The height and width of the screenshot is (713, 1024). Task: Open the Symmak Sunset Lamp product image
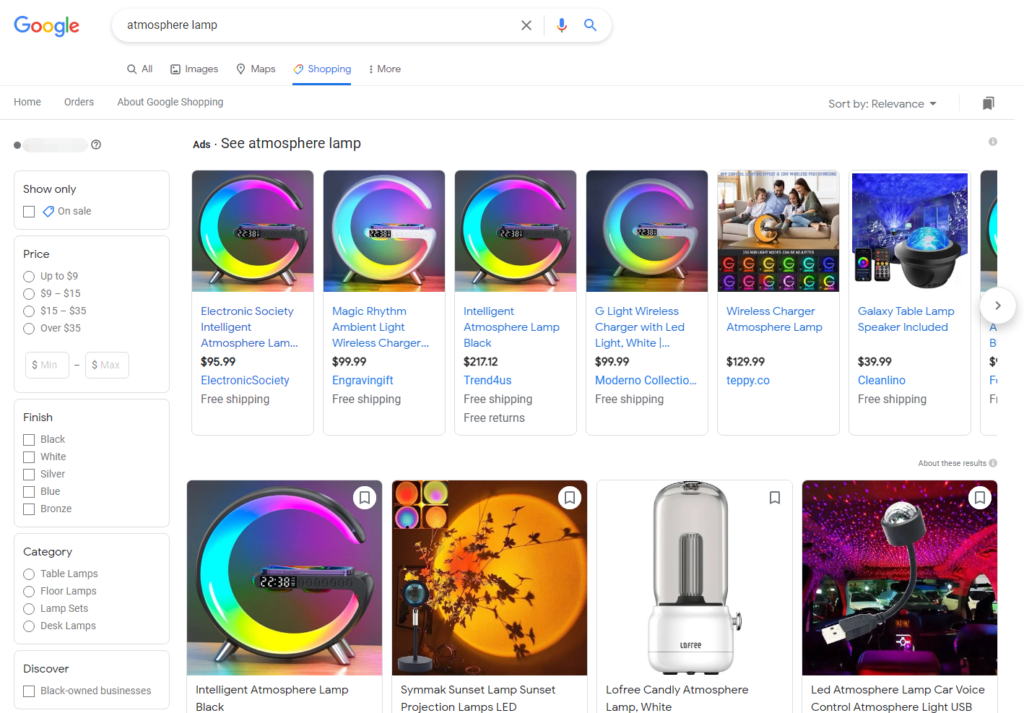coord(489,578)
